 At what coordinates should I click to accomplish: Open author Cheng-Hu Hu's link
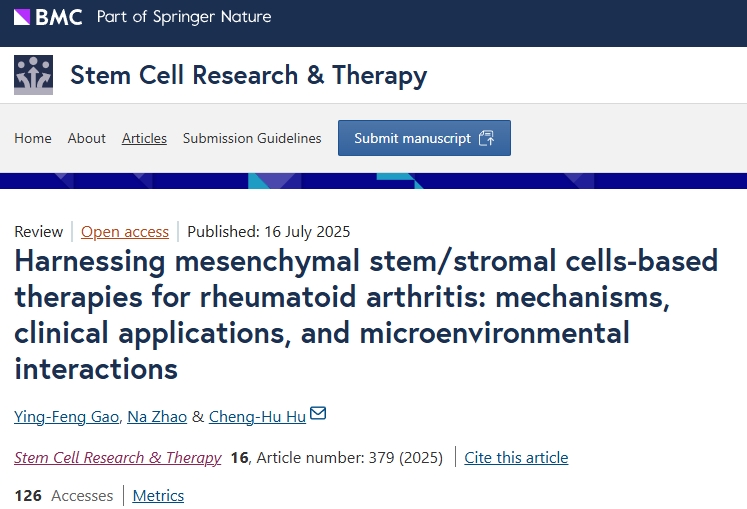pyautogui.click(x=258, y=416)
